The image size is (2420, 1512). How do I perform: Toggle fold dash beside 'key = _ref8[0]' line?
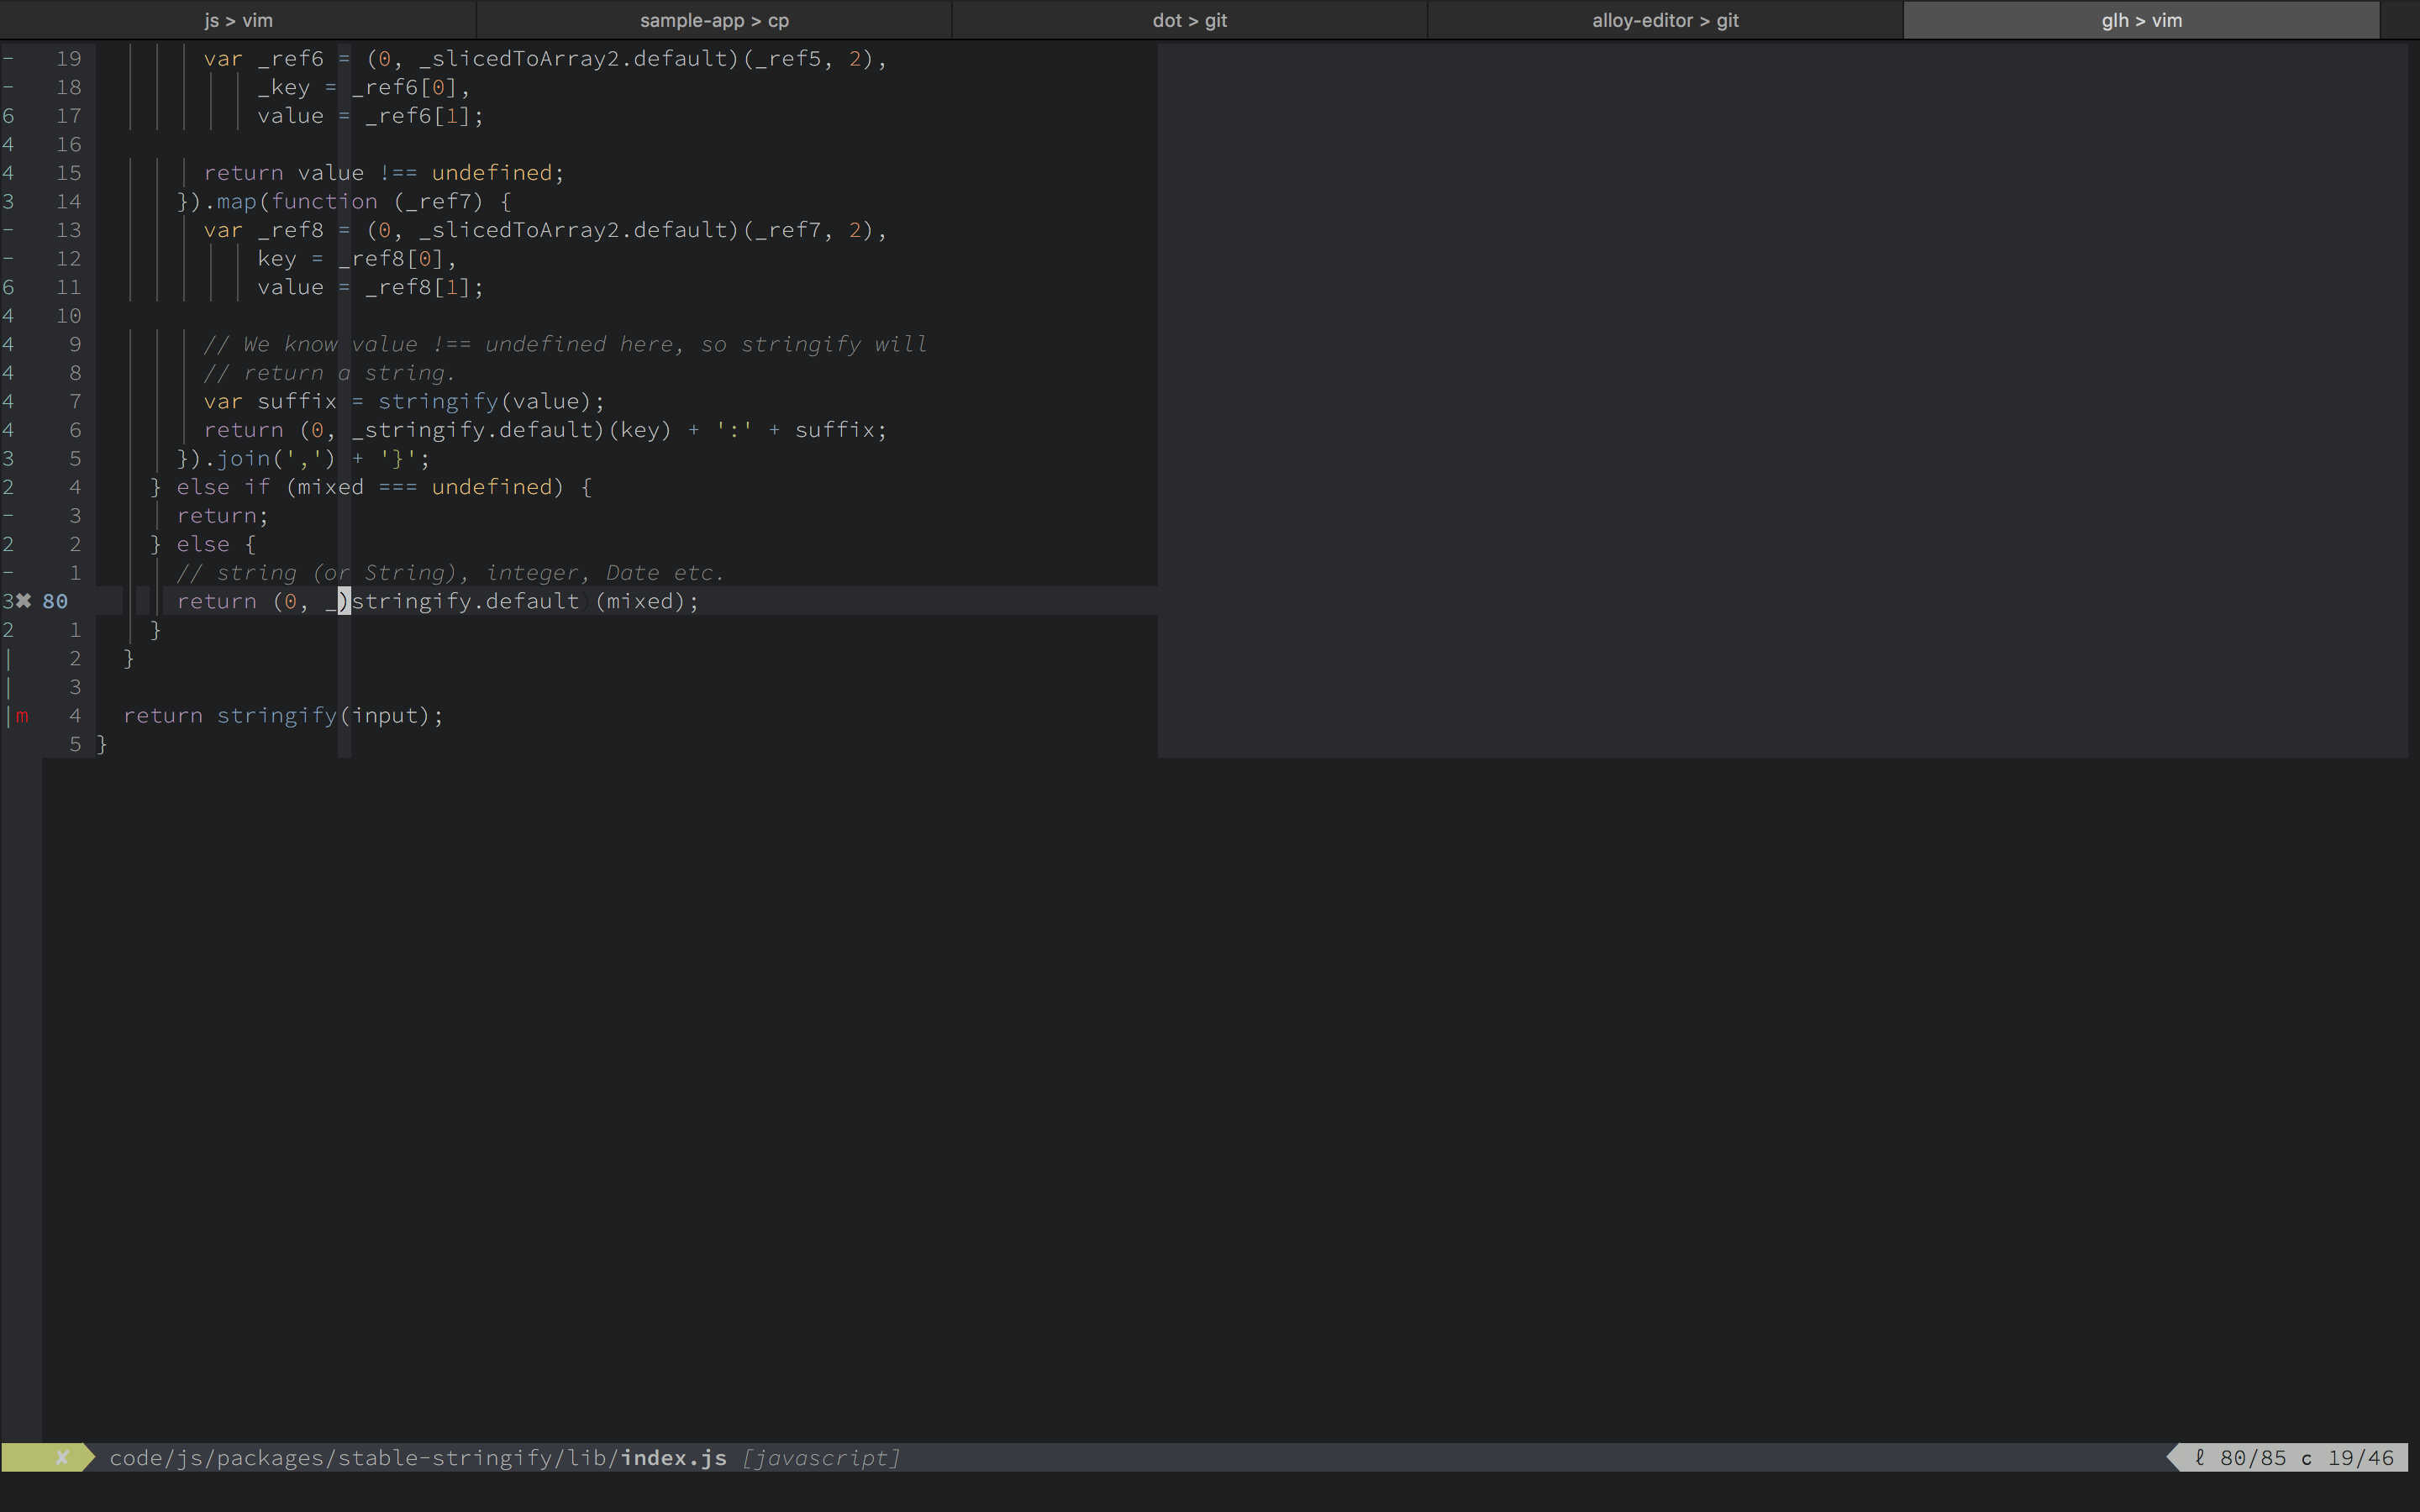(x=8, y=259)
